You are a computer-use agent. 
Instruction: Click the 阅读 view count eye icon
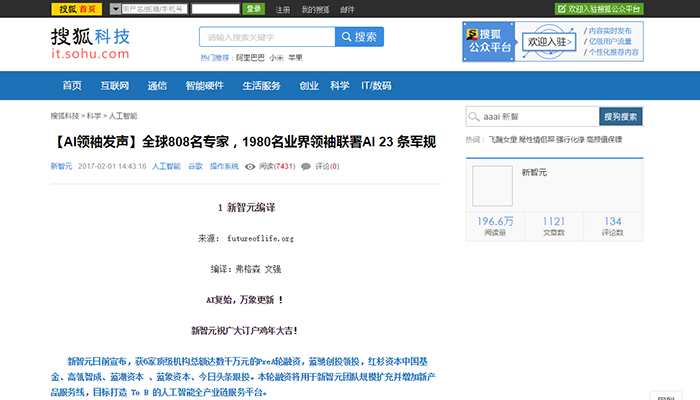point(251,166)
